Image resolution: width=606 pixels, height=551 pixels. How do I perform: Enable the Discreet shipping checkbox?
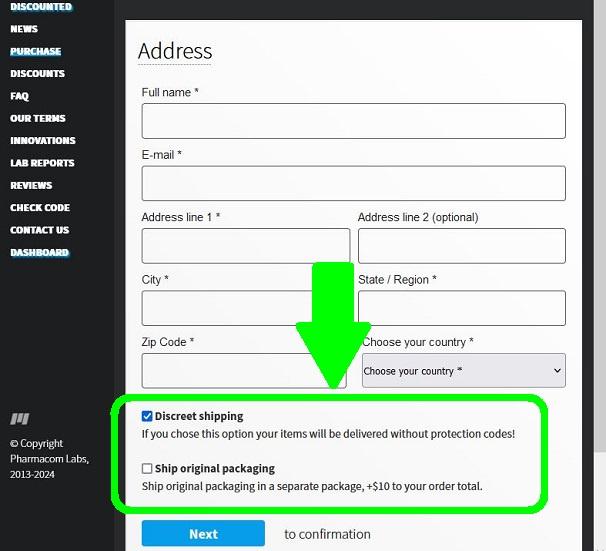click(148, 416)
